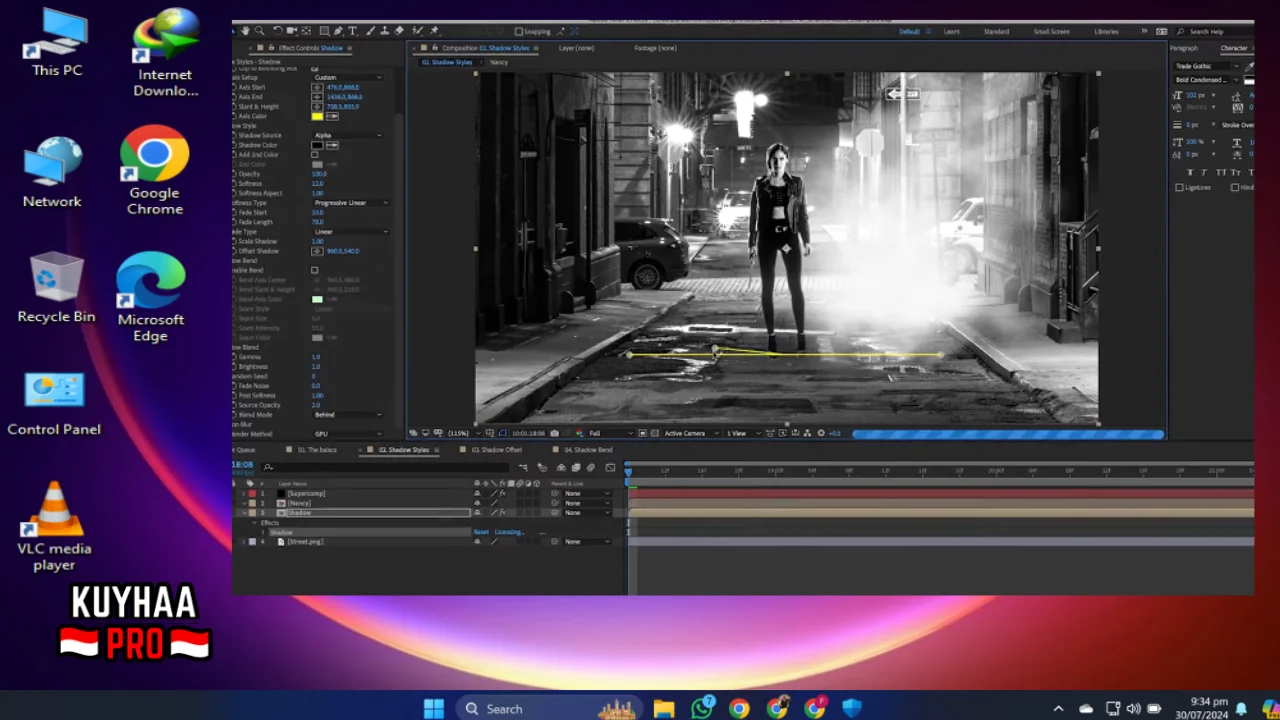
Task: Switch to the Libraries workspace
Action: point(1106,32)
